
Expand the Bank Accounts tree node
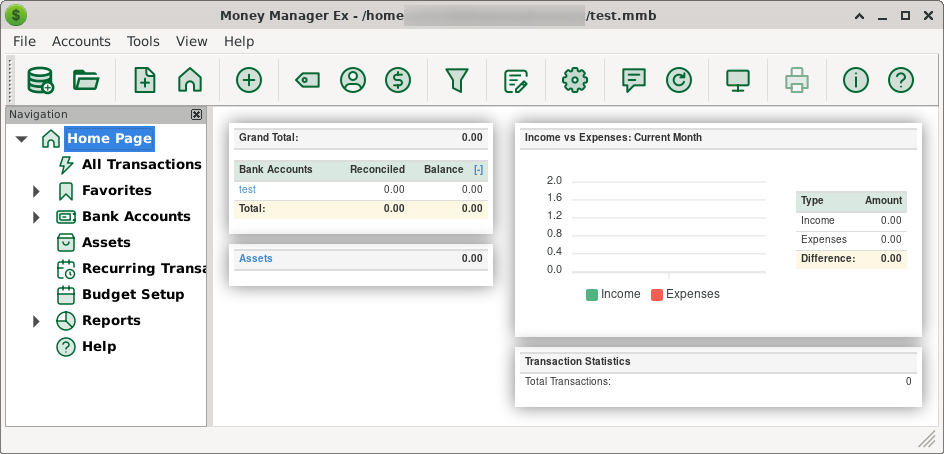36,217
